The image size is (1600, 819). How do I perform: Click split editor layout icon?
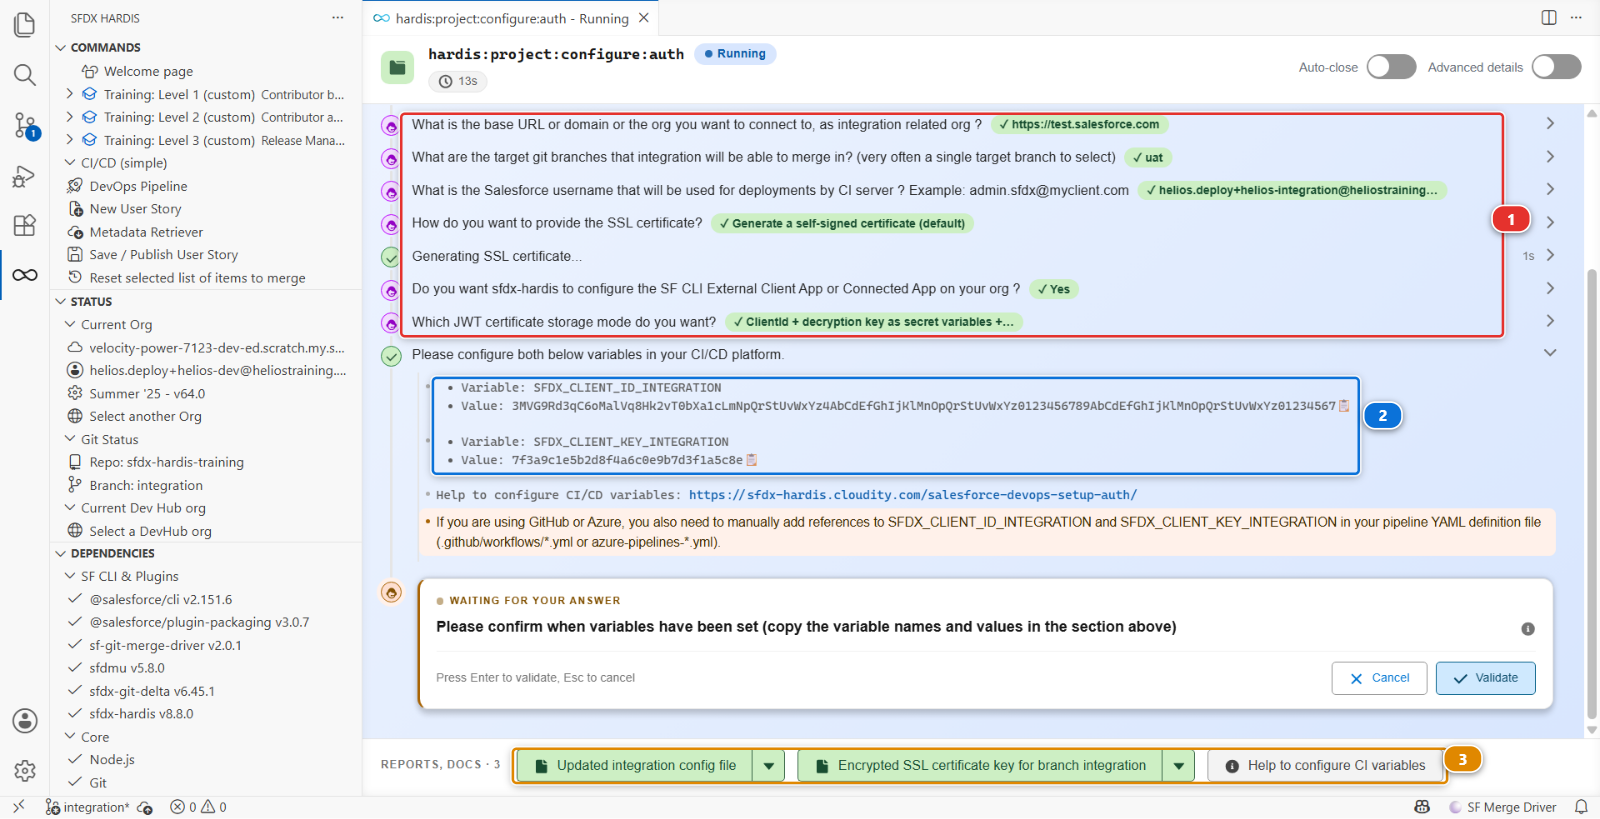tap(1549, 18)
